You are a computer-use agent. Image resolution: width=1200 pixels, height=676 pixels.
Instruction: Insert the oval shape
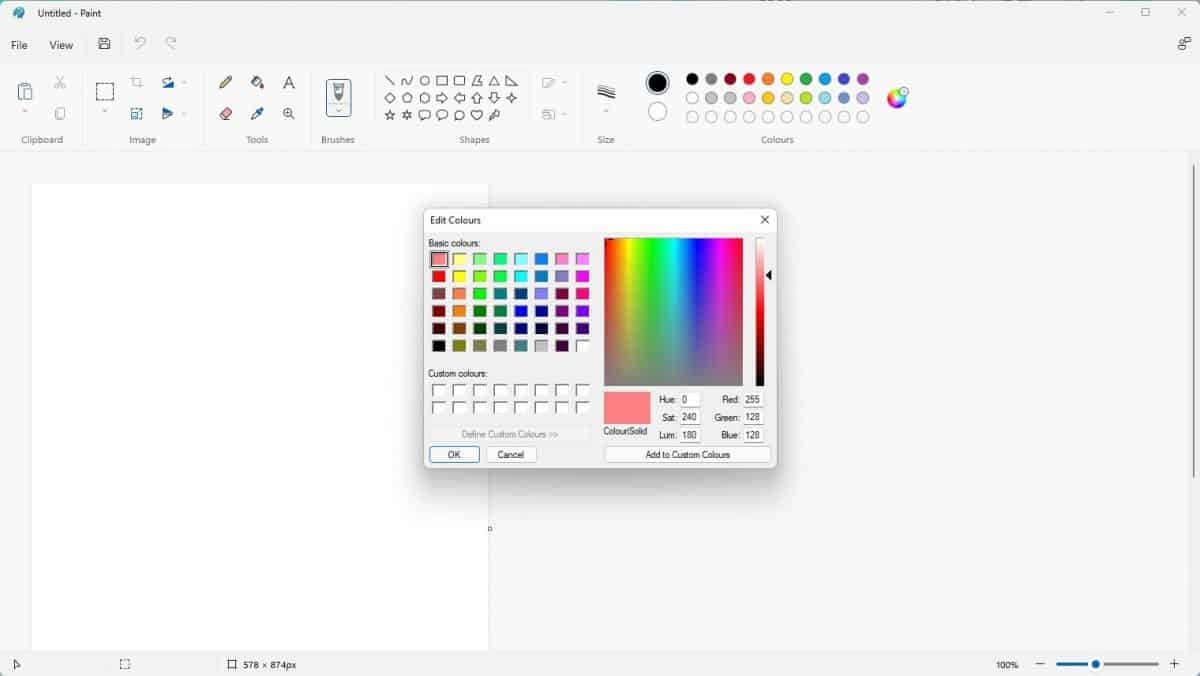[x=424, y=78]
